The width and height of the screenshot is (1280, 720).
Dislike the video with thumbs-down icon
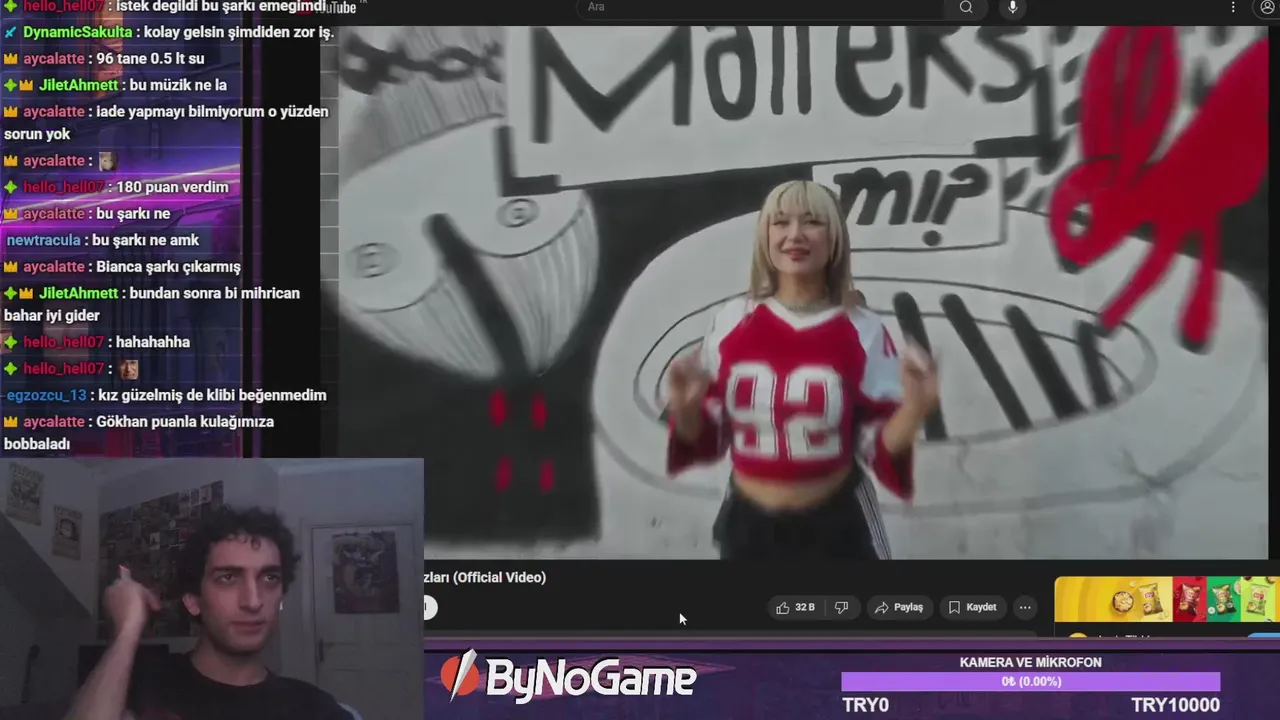pos(841,607)
